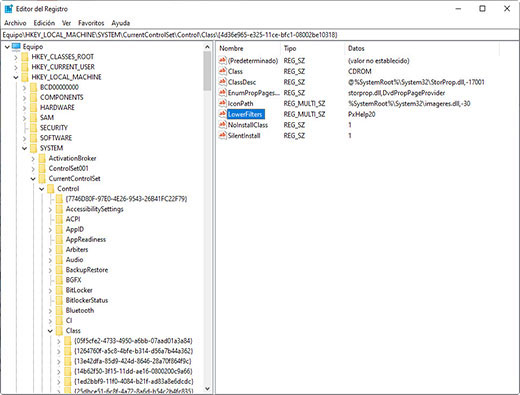This screenshot has width=520, height=395.
Task: Select the BitlockerStatus key
Action: pyautogui.click(x=87, y=300)
